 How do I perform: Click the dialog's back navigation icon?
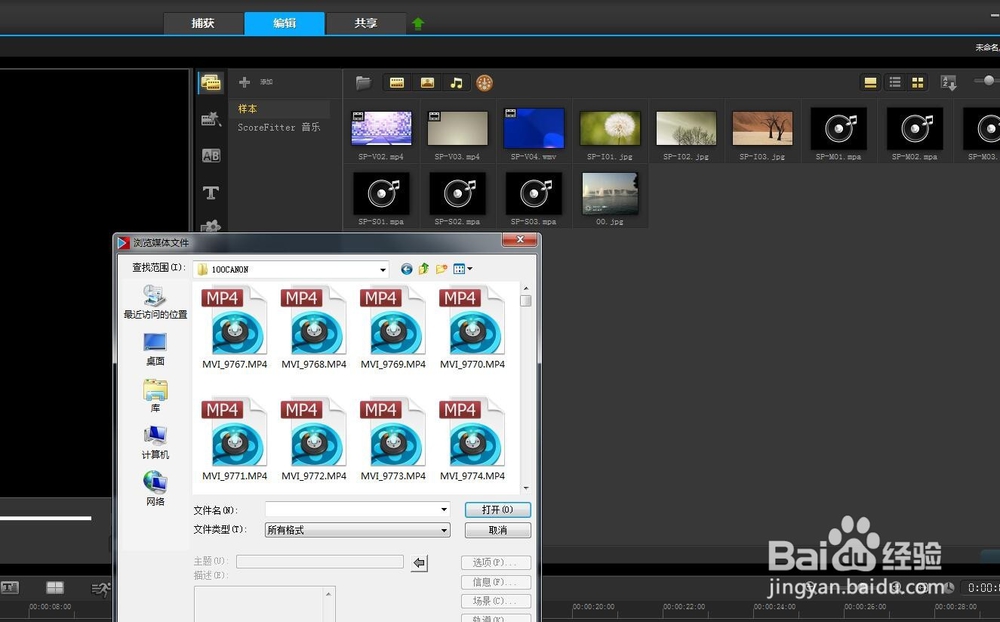point(406,269)
